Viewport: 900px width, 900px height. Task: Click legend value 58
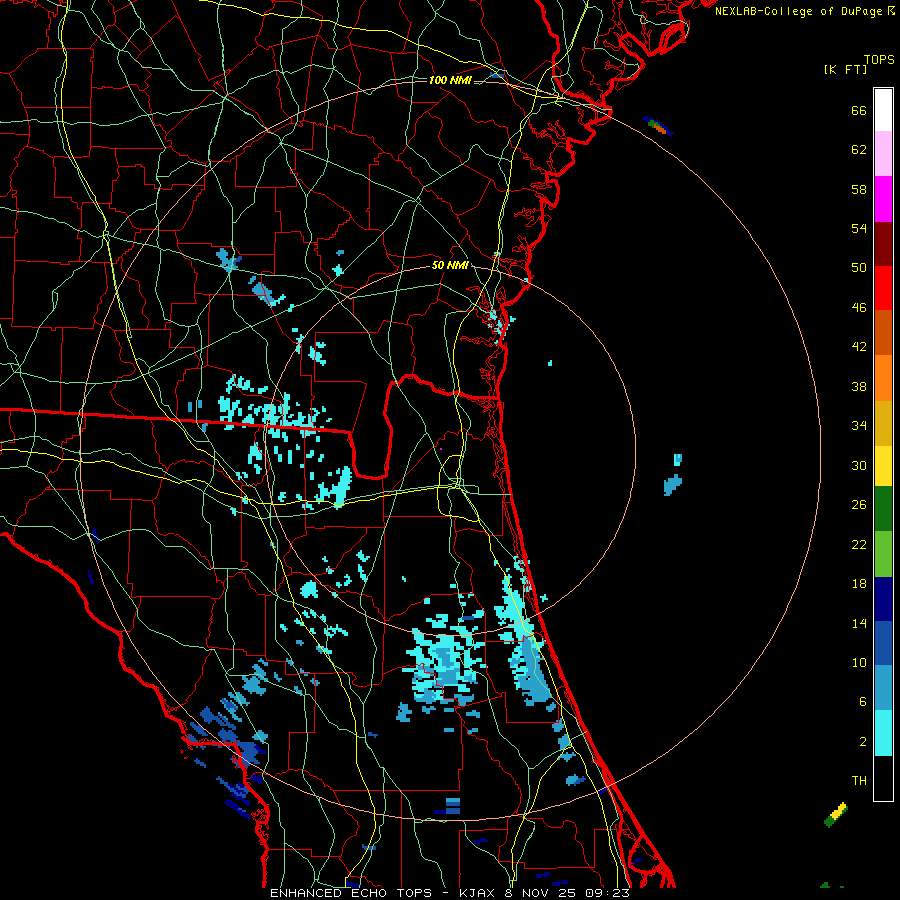pyautogui.click(x=859, y=189)
